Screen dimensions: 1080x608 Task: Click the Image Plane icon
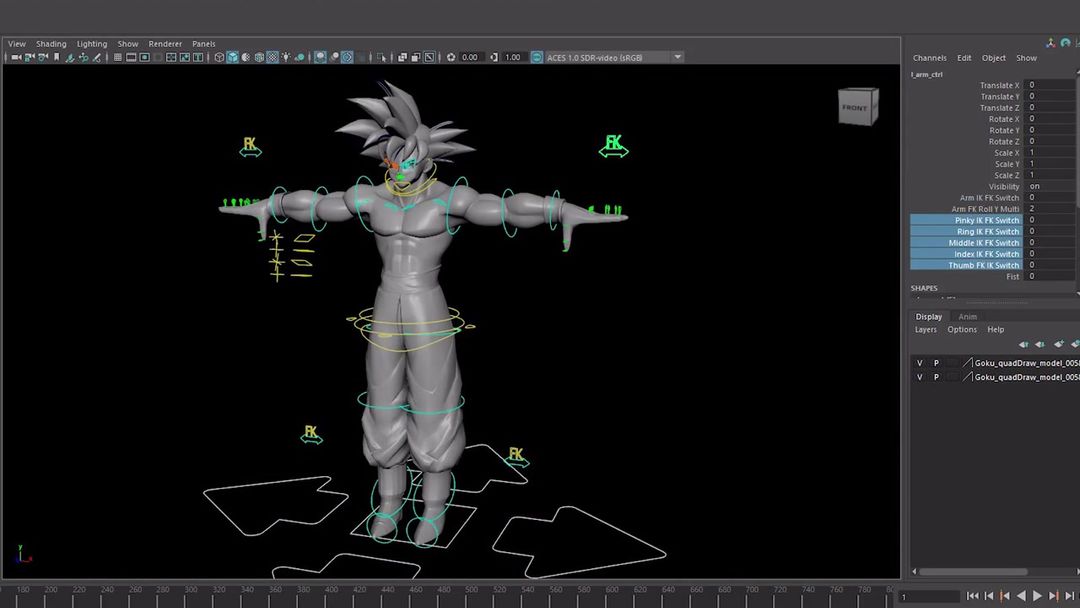pos(70,57)
